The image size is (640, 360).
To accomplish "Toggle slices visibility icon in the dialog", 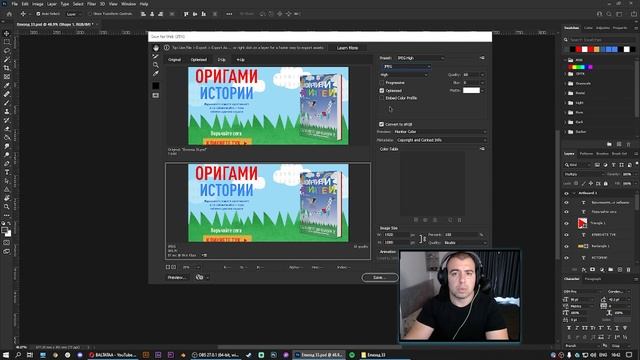I will click(x=156, y=96).
